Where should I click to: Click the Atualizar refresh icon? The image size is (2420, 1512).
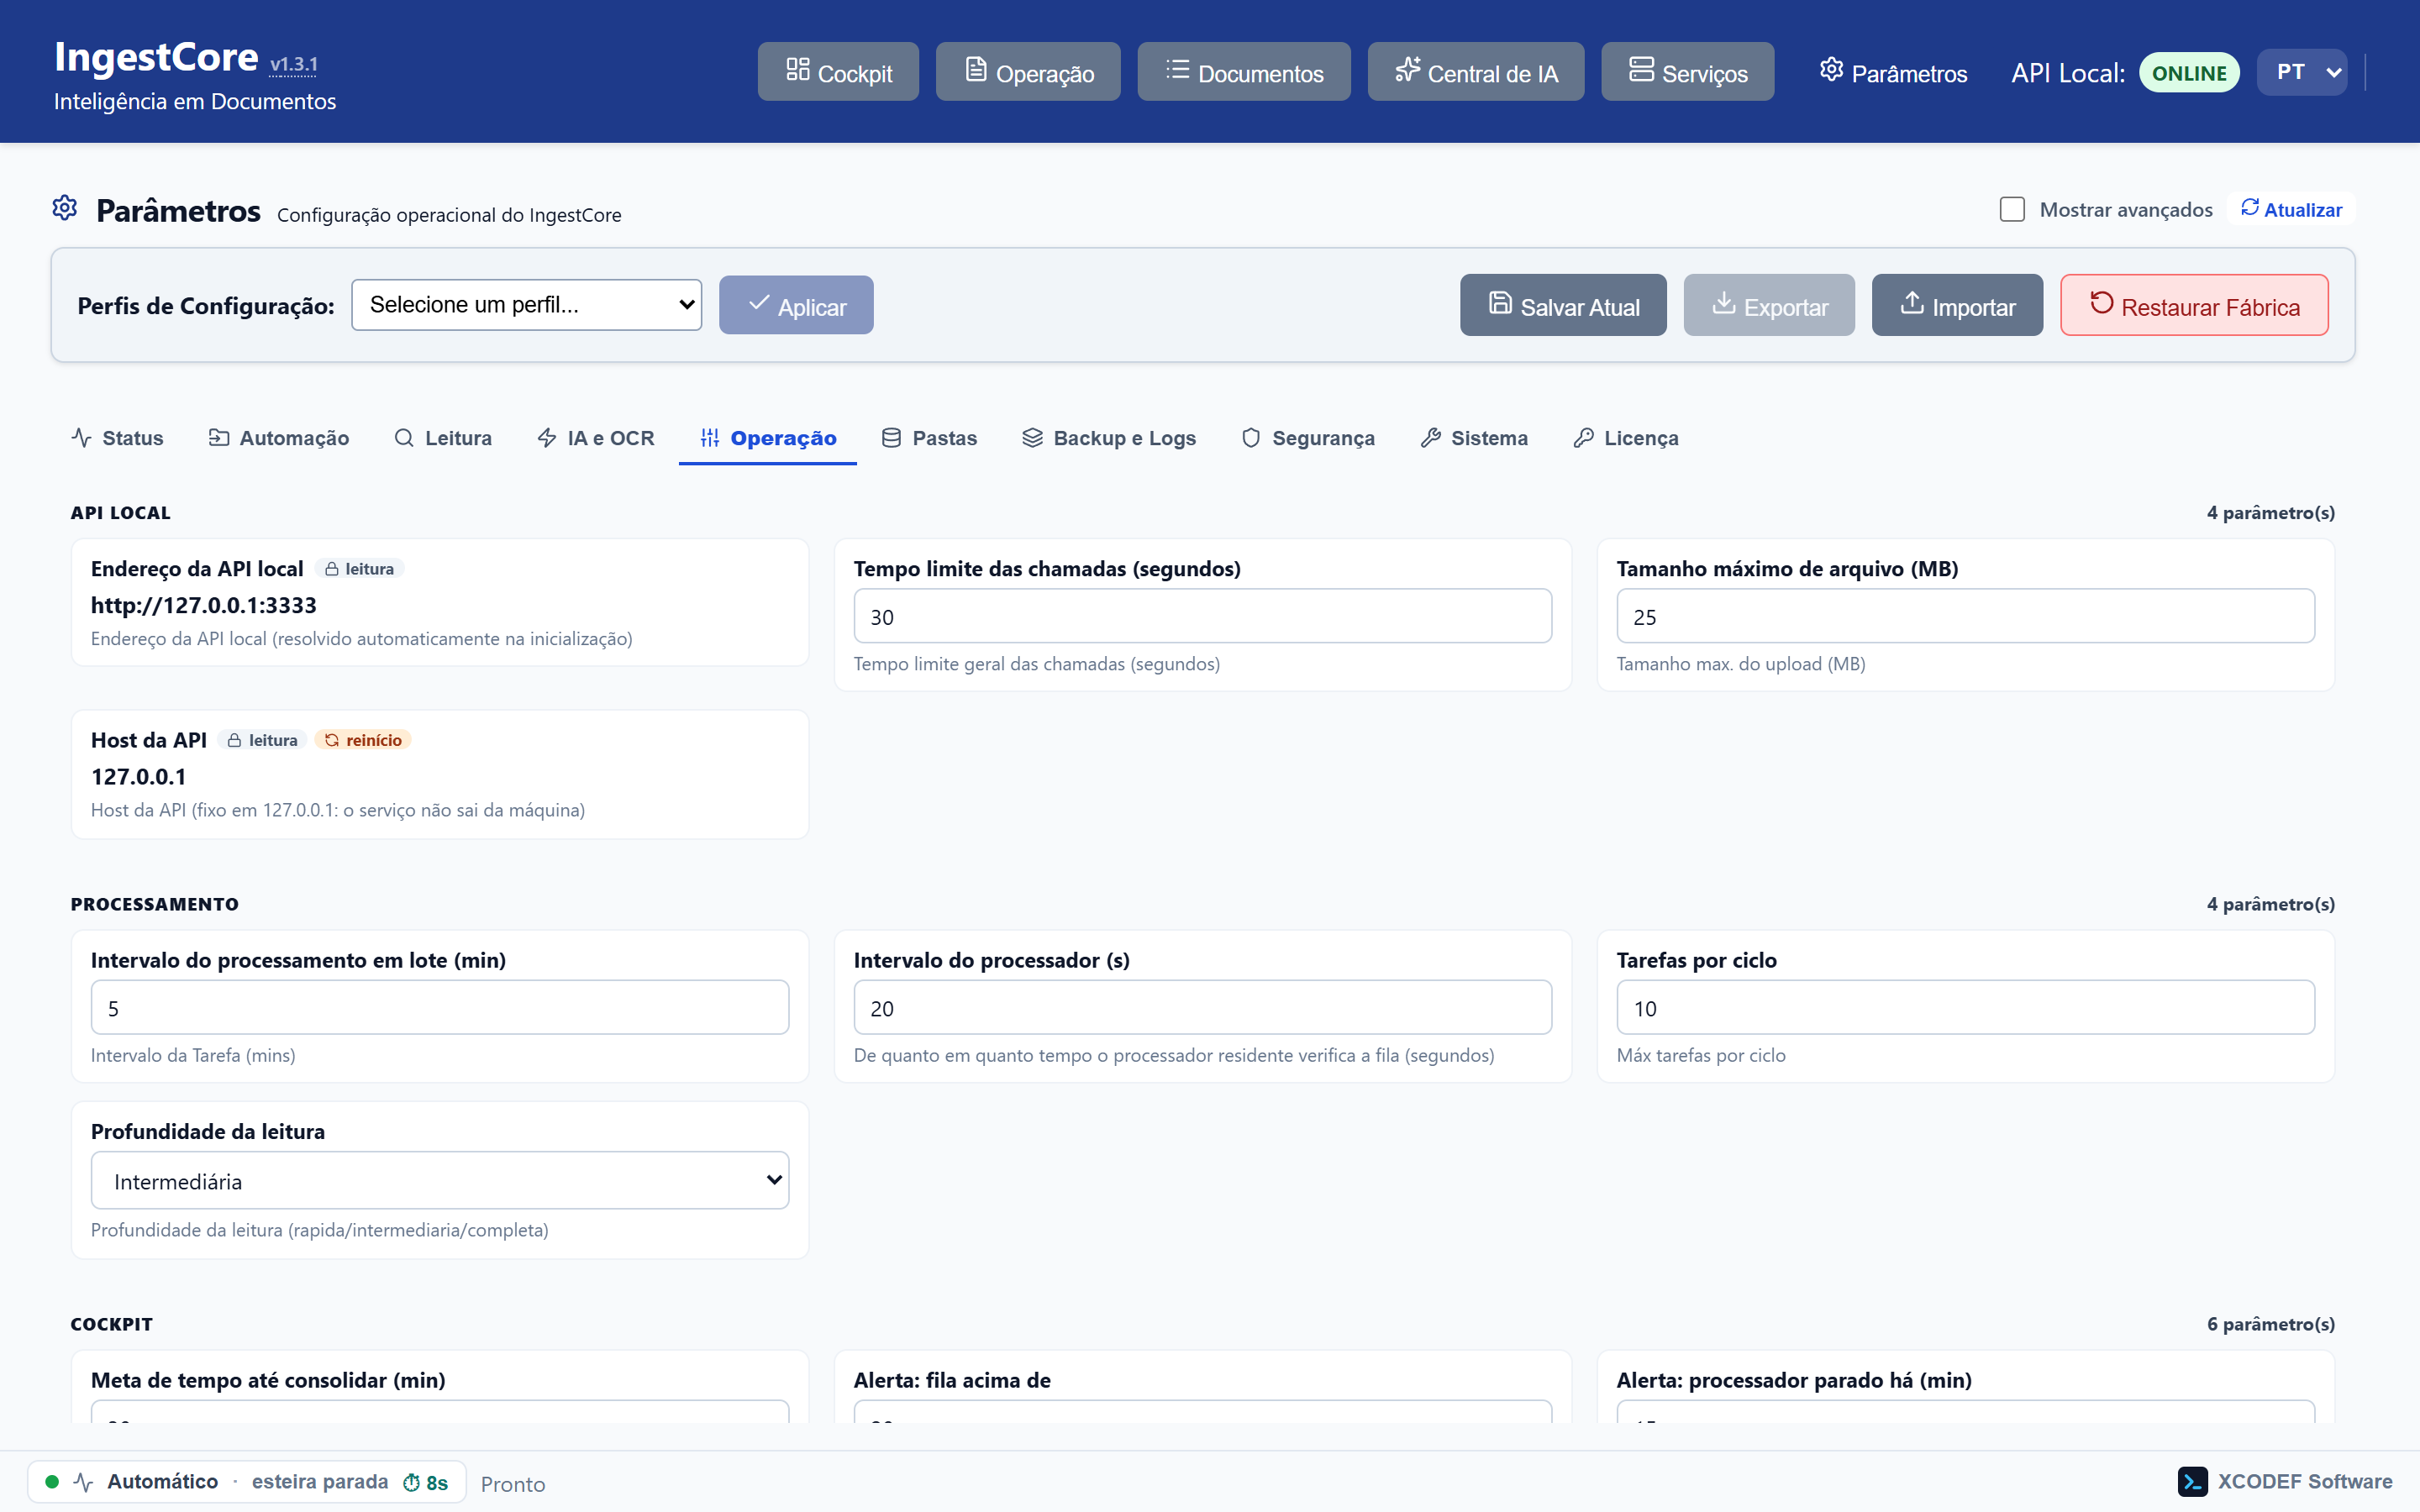coord(2250,208)
